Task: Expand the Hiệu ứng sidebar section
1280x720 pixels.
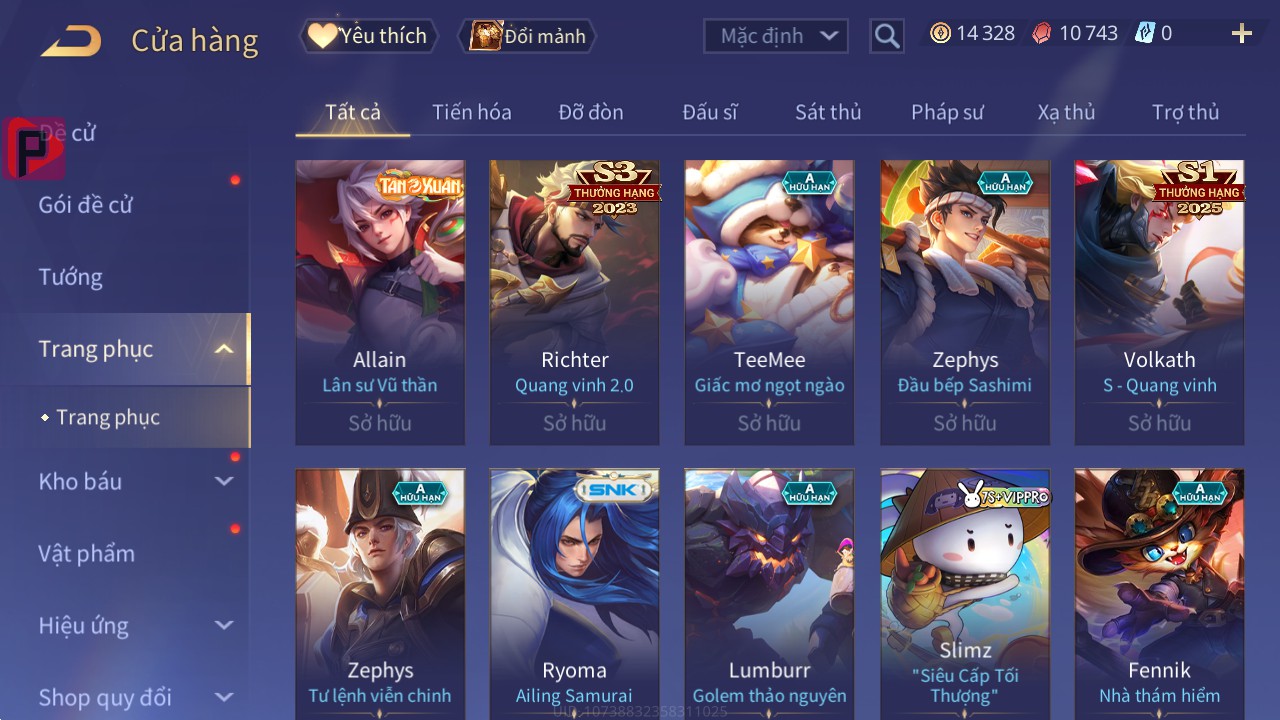Action: tap(224, 625)
